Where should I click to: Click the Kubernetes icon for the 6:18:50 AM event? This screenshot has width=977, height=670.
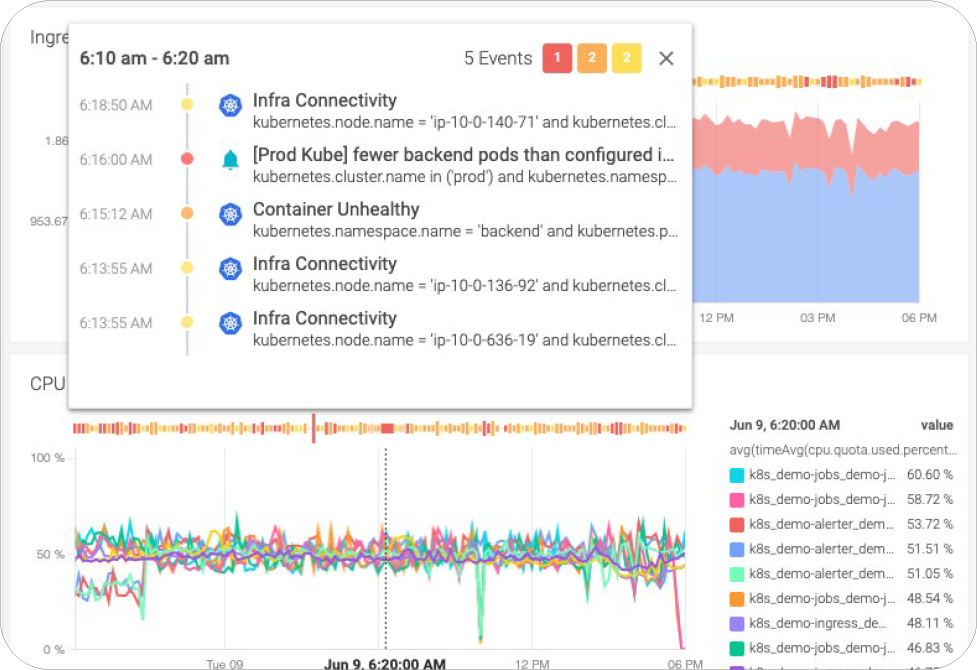[x=231, y=105]
